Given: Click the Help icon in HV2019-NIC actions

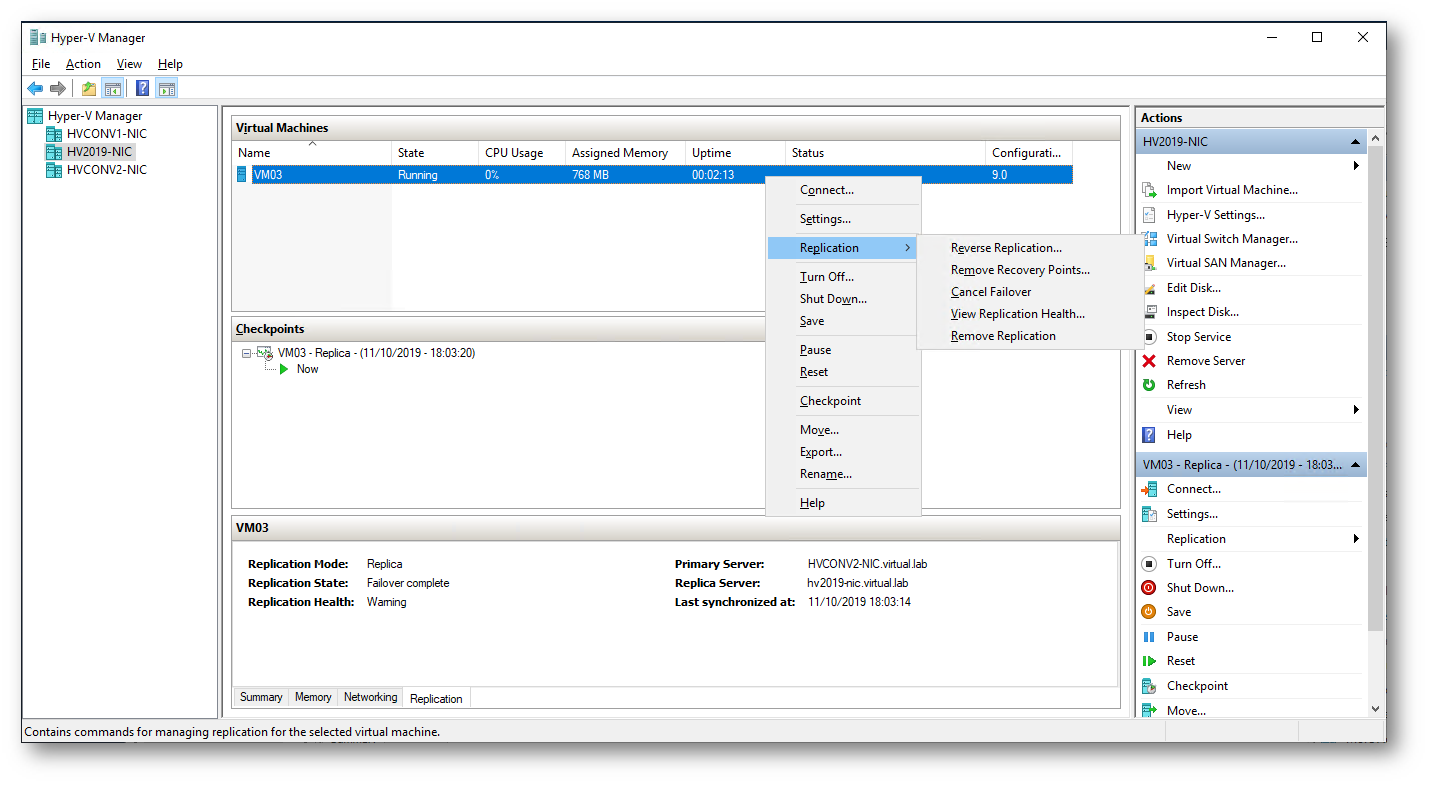Looking at the screenshot, I should click(1149, 435).
